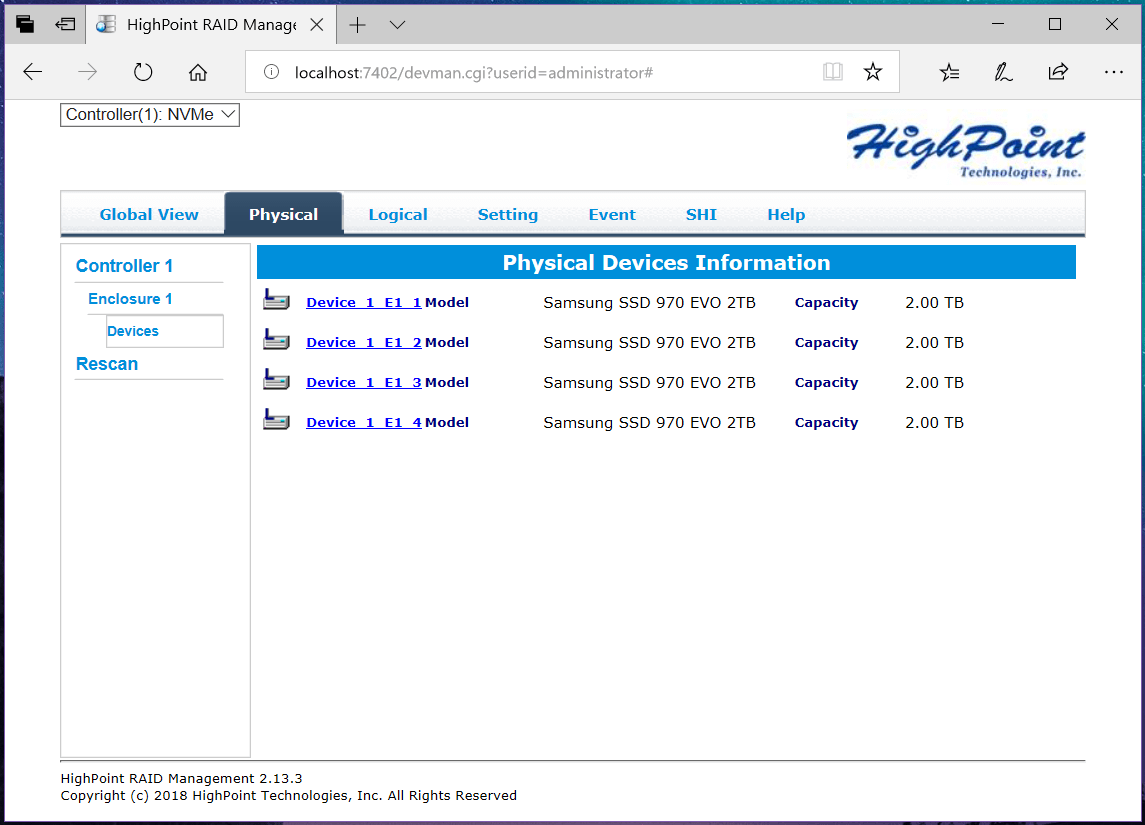Click the browser address bar URL
Image resolution: width=1145 pixels, height=825 pixels.
(x=474, y=72)
